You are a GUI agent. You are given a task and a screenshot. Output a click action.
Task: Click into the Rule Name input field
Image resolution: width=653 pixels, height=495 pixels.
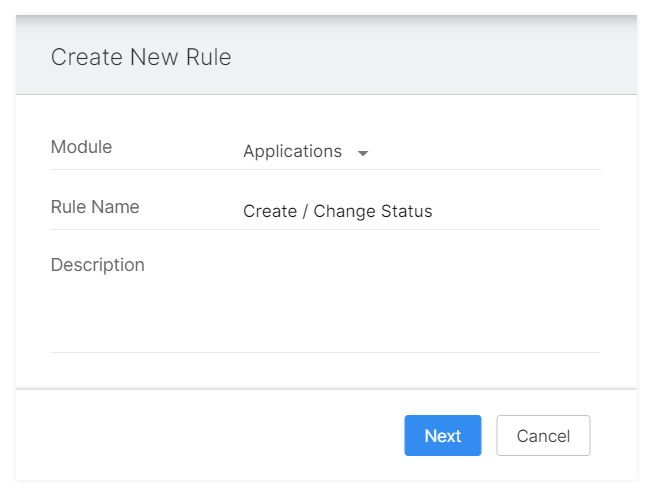(x=421, y=211)
